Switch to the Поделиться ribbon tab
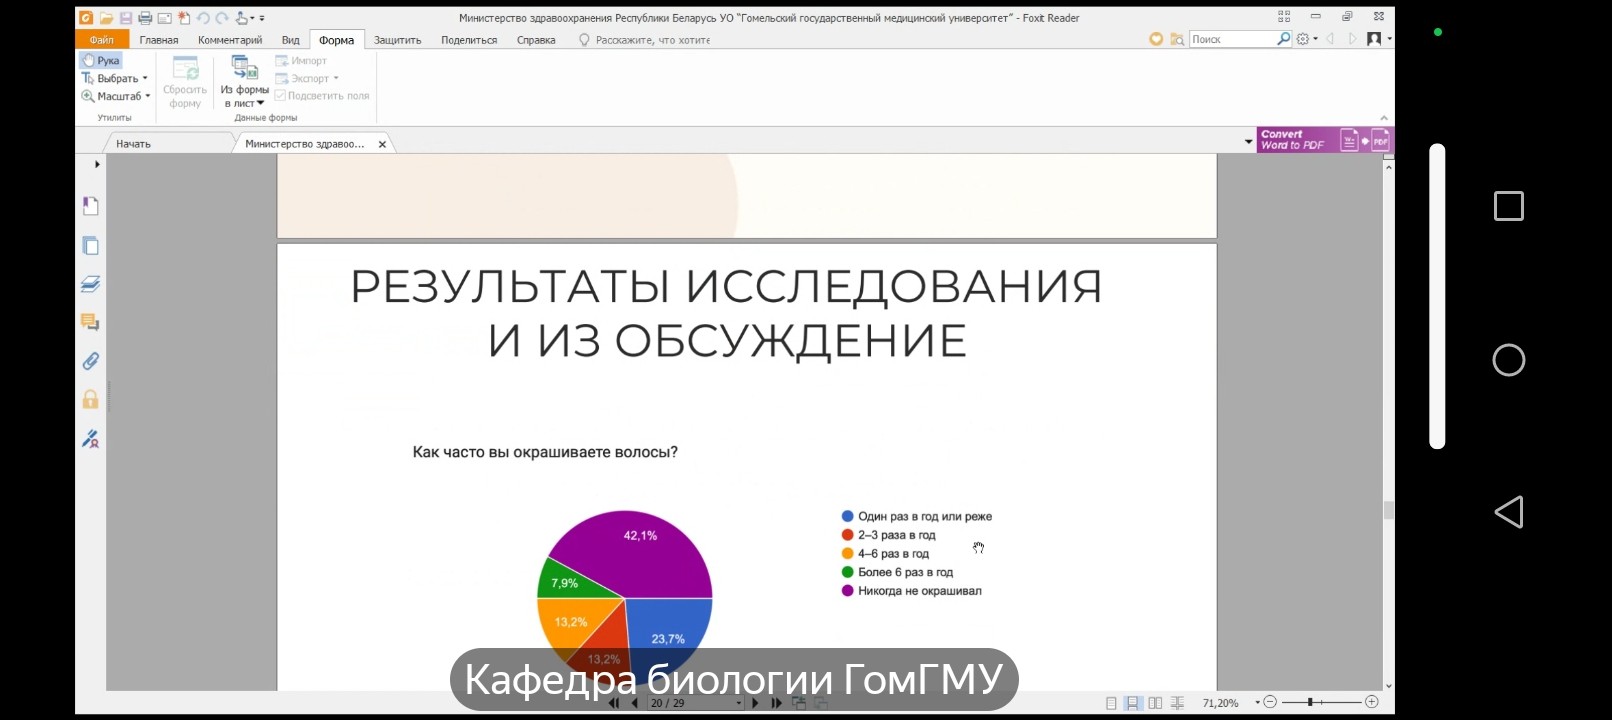The width and height of the screenshot is (1612, 720). pos(469,40)
